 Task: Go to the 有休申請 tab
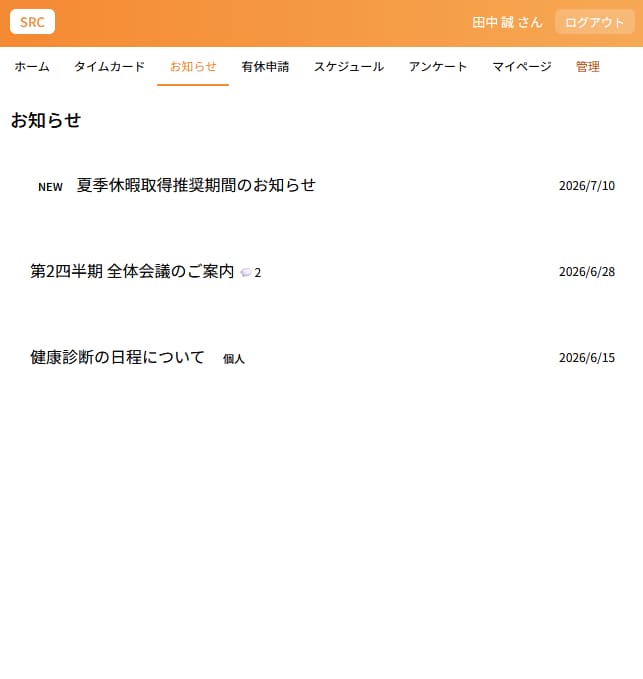tap(265, 67)
